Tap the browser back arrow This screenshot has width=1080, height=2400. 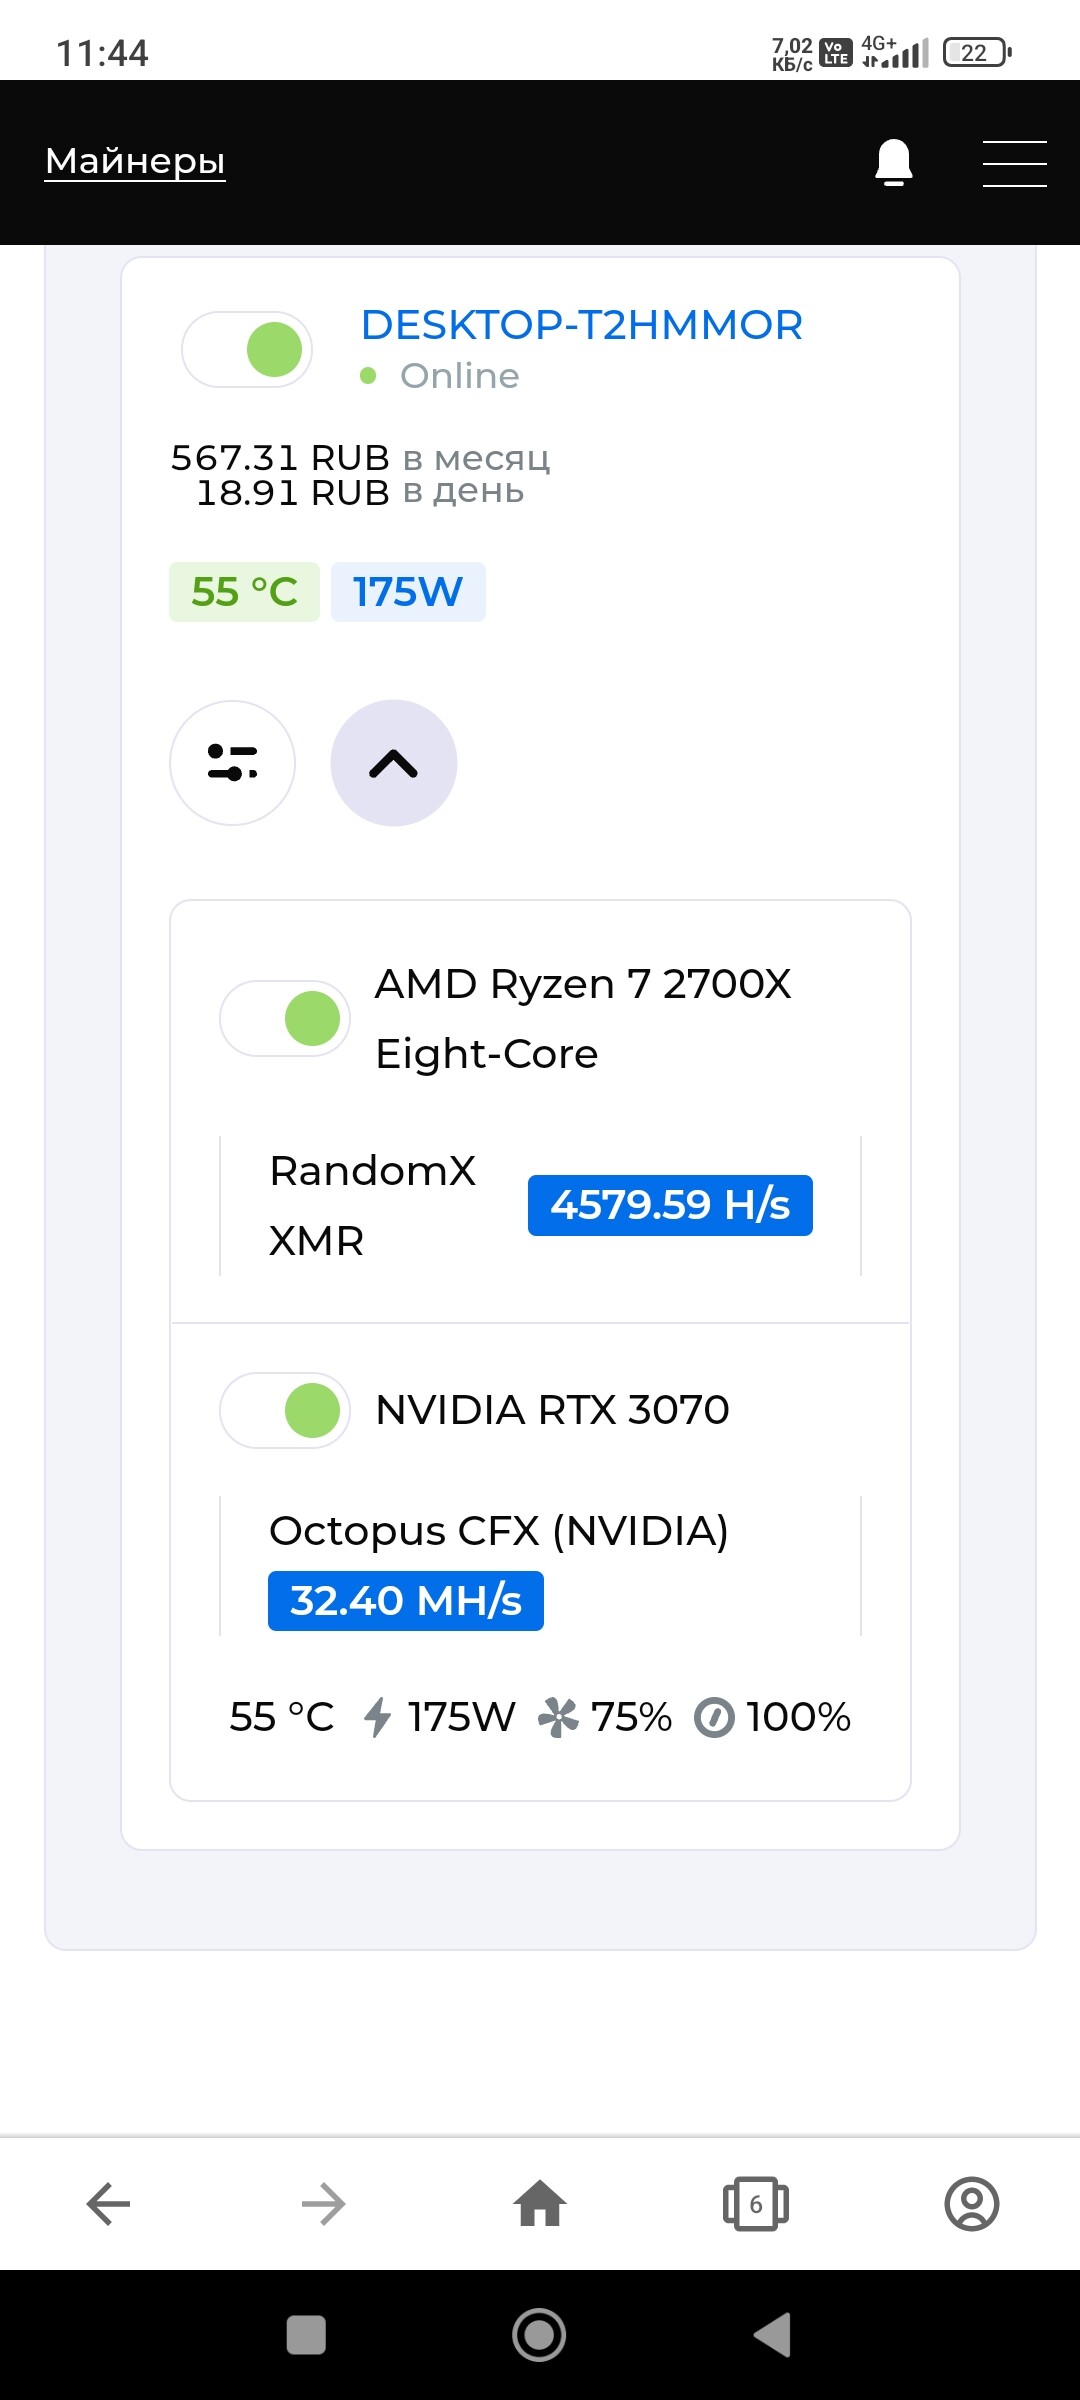point(108,2203)
